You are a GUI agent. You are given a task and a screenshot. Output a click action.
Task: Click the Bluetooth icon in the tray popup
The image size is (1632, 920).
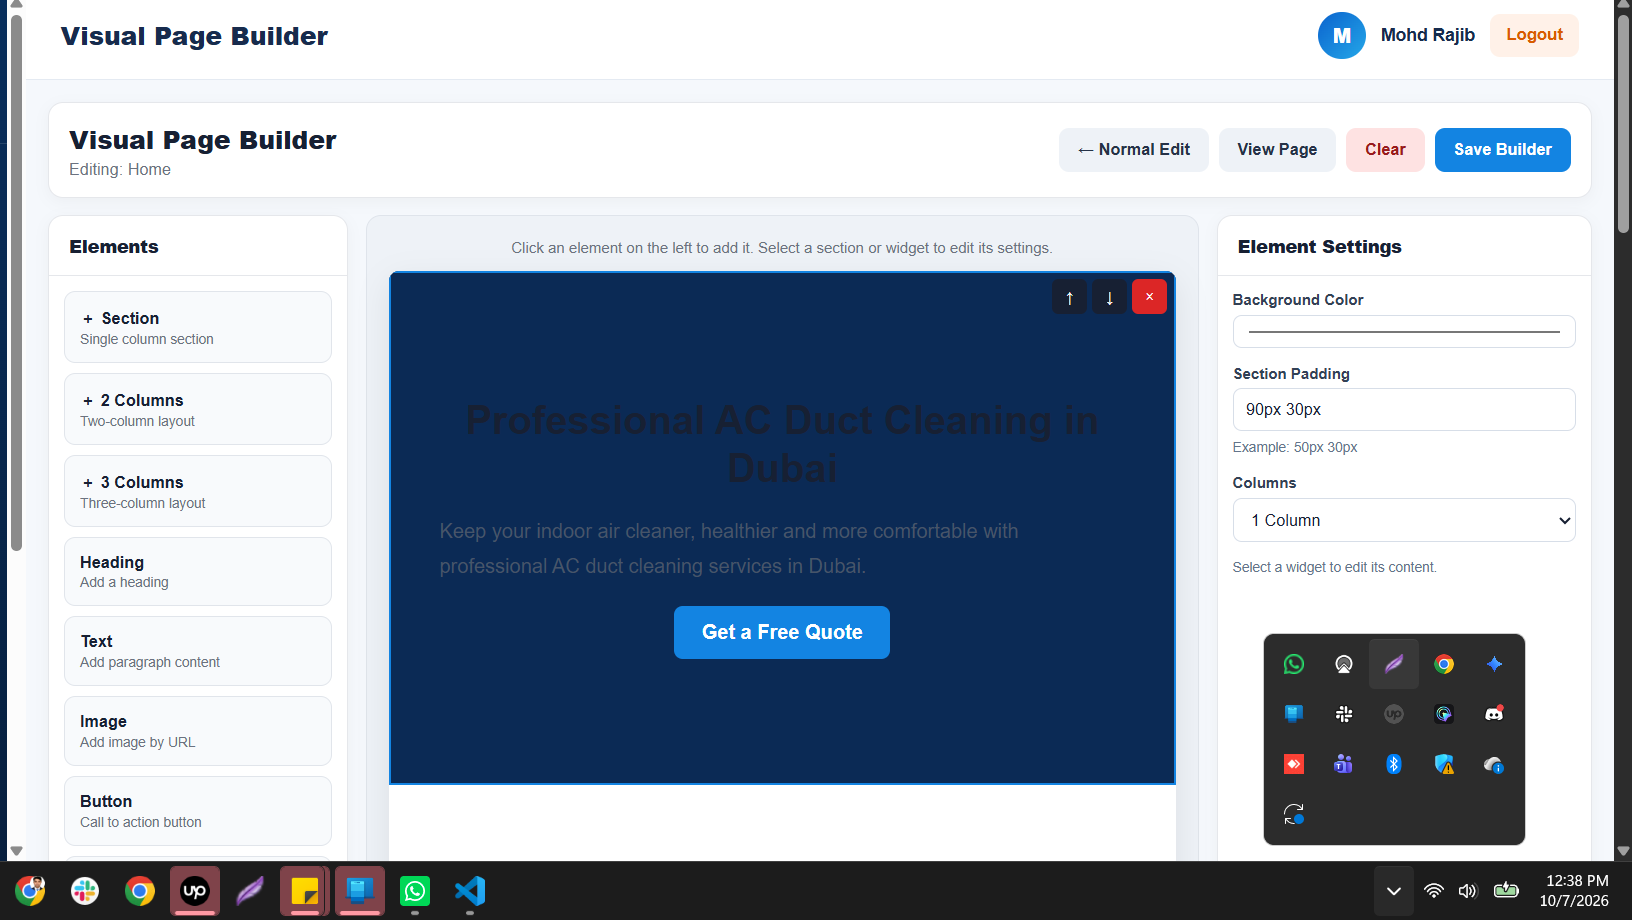pyautogui.click(x=1394, y=764)
